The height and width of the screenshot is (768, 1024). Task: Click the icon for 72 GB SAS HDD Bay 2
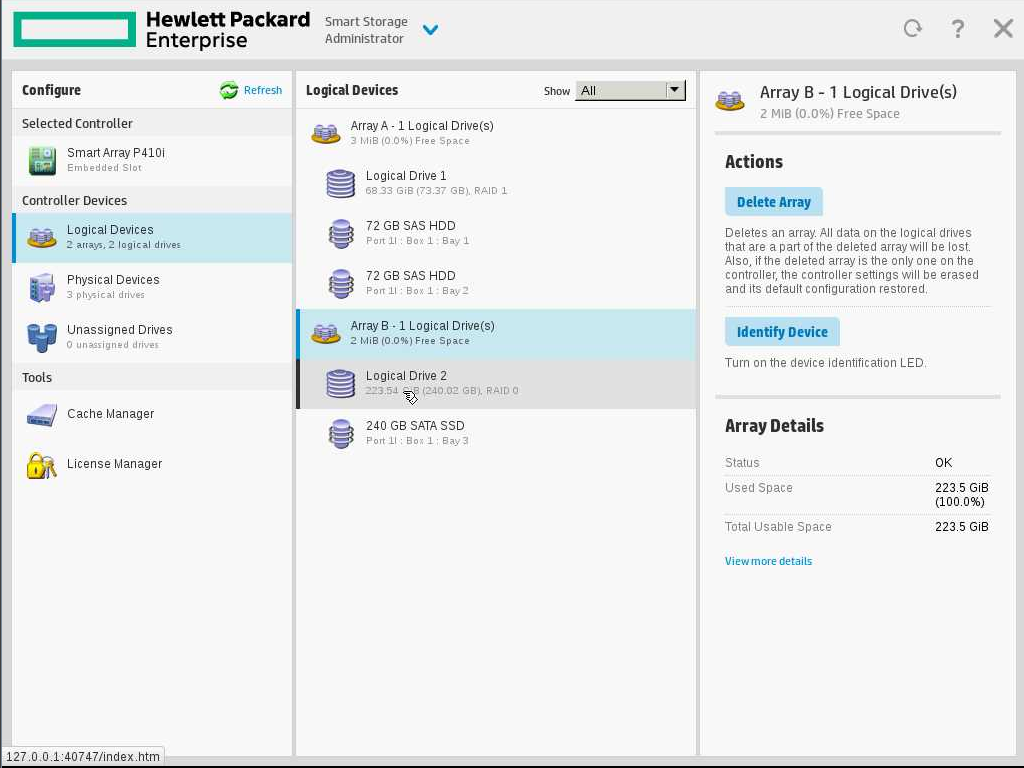[x=340, y=284]
